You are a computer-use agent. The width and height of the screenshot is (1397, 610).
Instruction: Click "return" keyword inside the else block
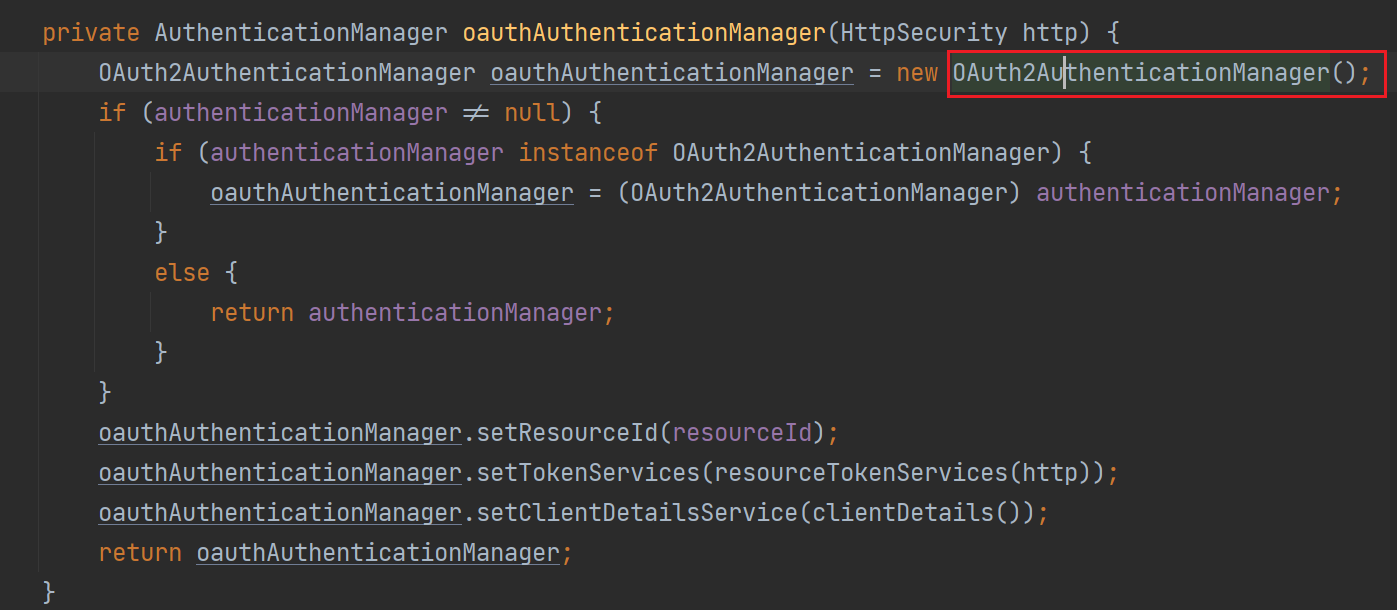pos(252,313)
